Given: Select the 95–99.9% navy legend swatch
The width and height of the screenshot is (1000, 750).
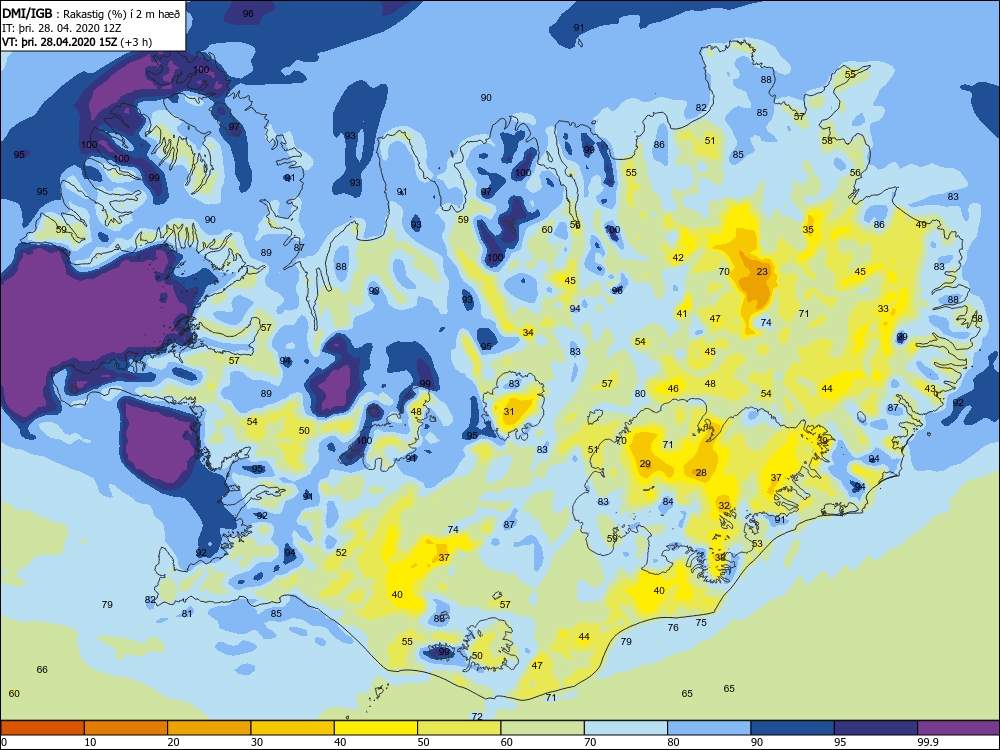Looking at the screenshot, I should (876, 728).
